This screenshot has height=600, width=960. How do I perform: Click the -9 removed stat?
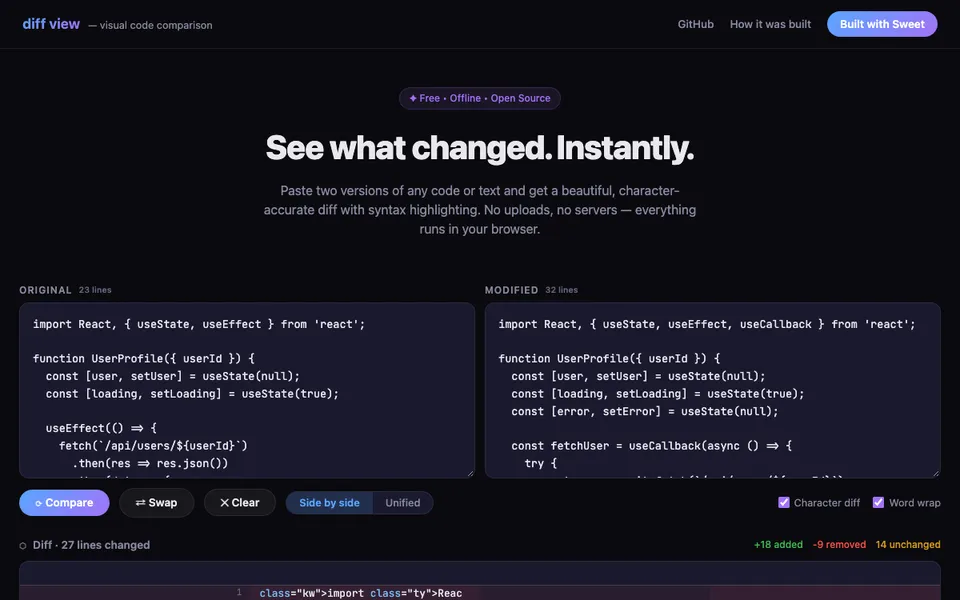click(x=839, y=544)
